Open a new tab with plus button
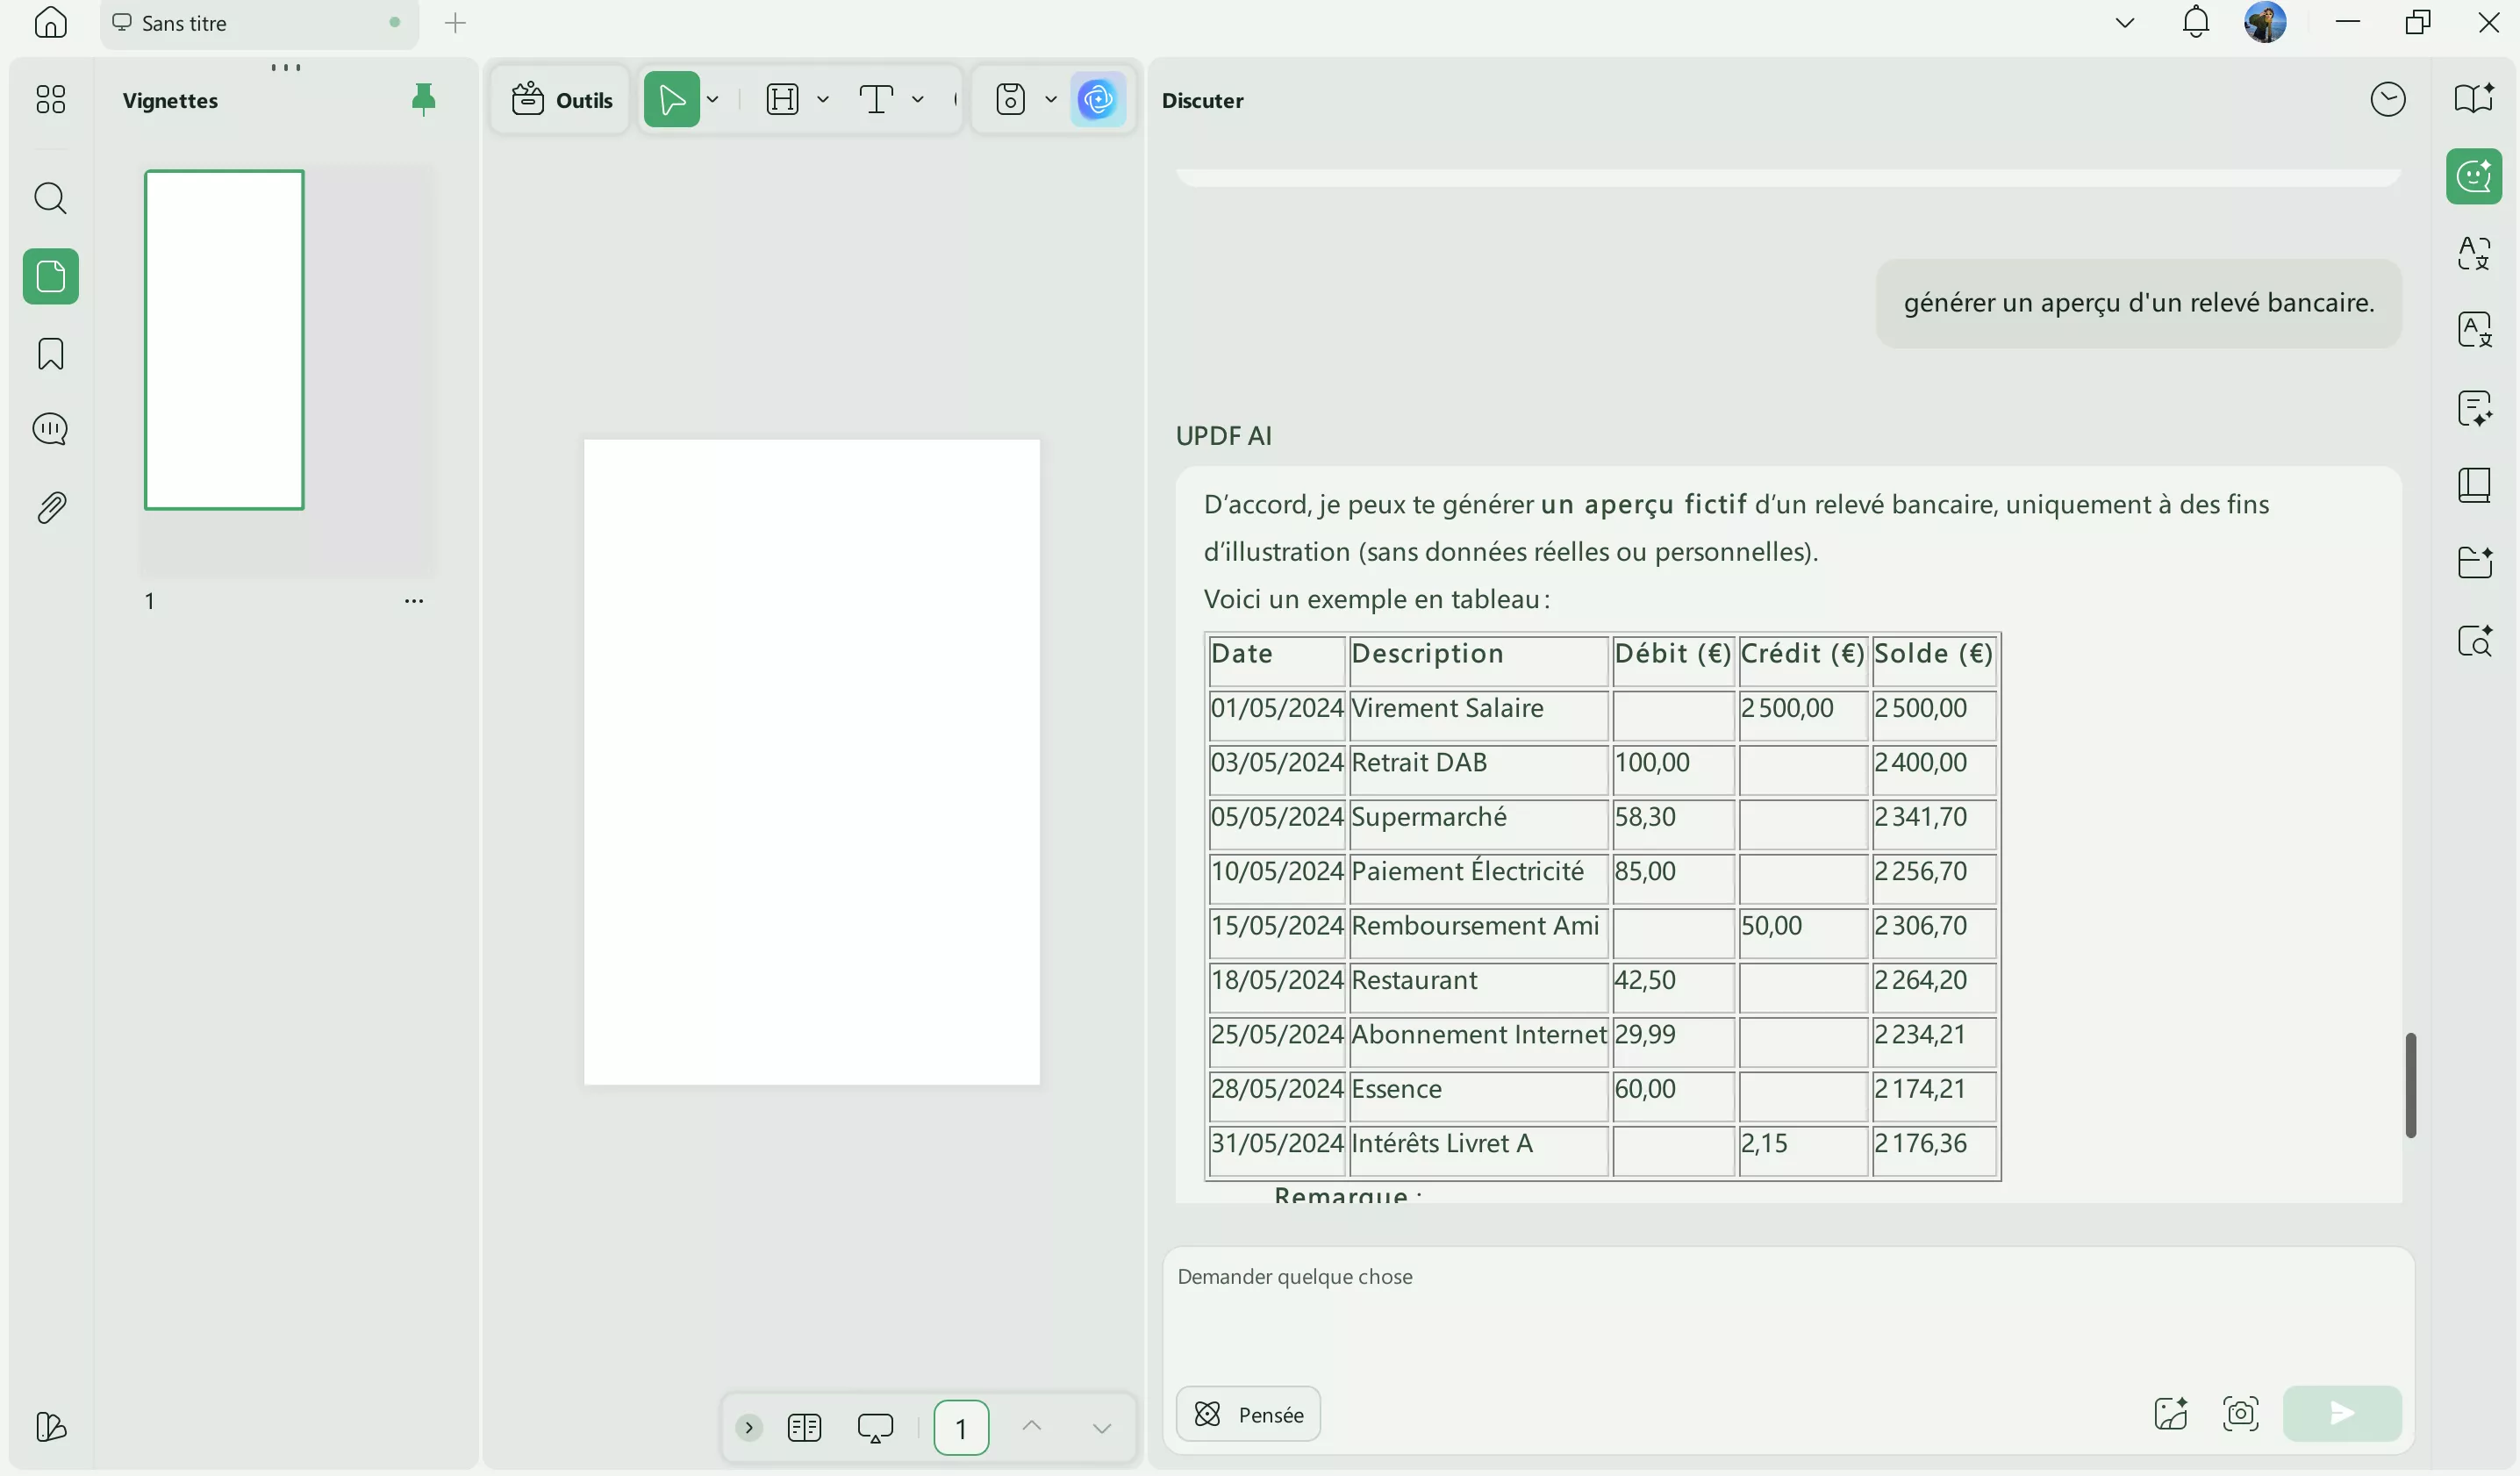 (x=455, y=23)
